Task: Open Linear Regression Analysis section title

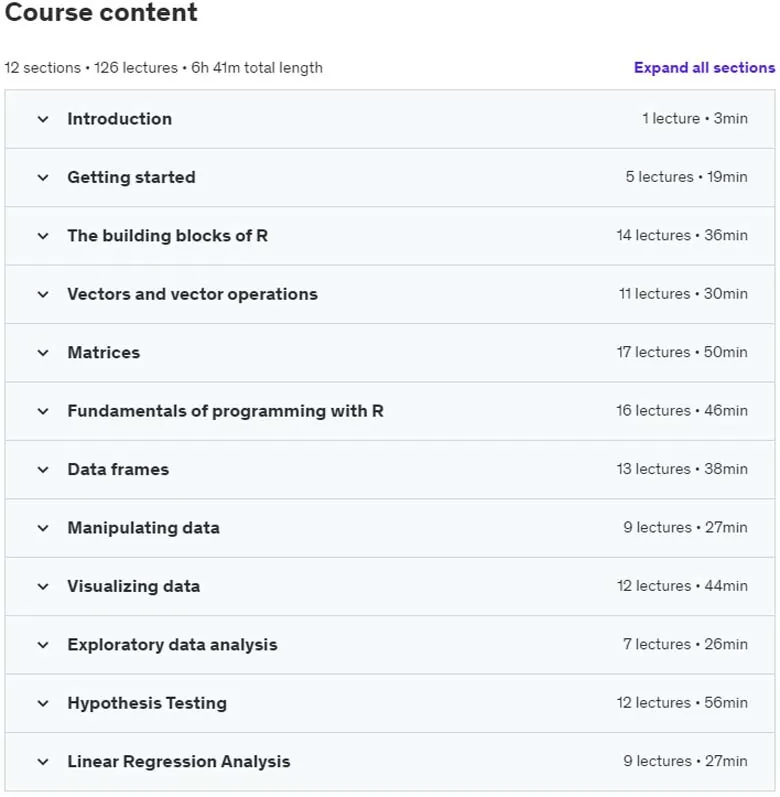Action: pos(179,761)
